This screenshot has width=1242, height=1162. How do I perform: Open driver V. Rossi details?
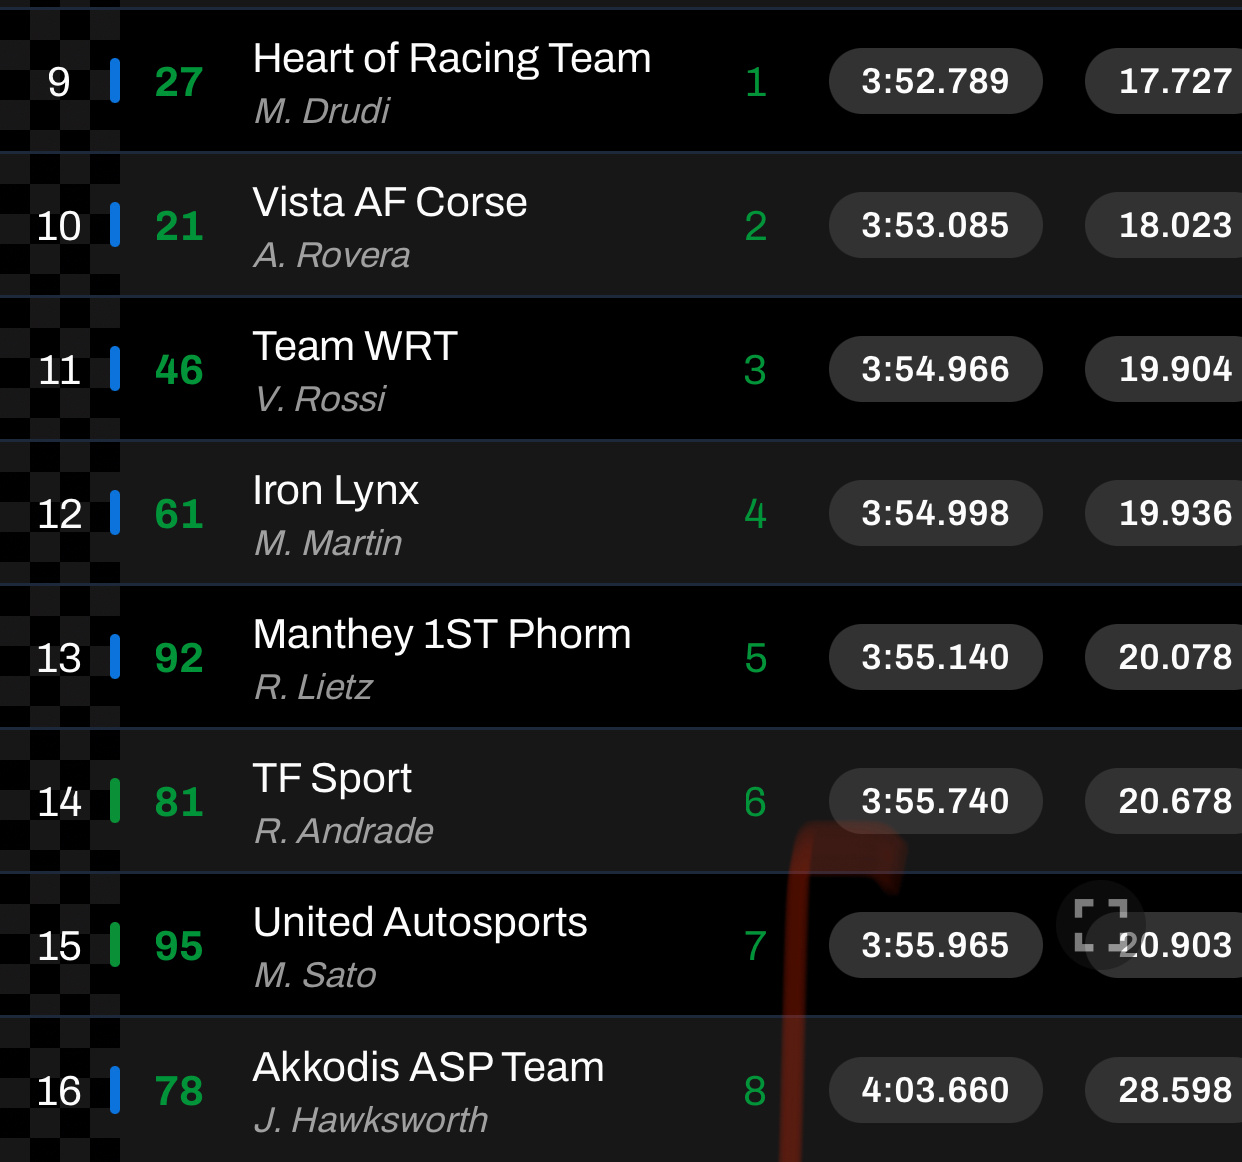point(320,399)
